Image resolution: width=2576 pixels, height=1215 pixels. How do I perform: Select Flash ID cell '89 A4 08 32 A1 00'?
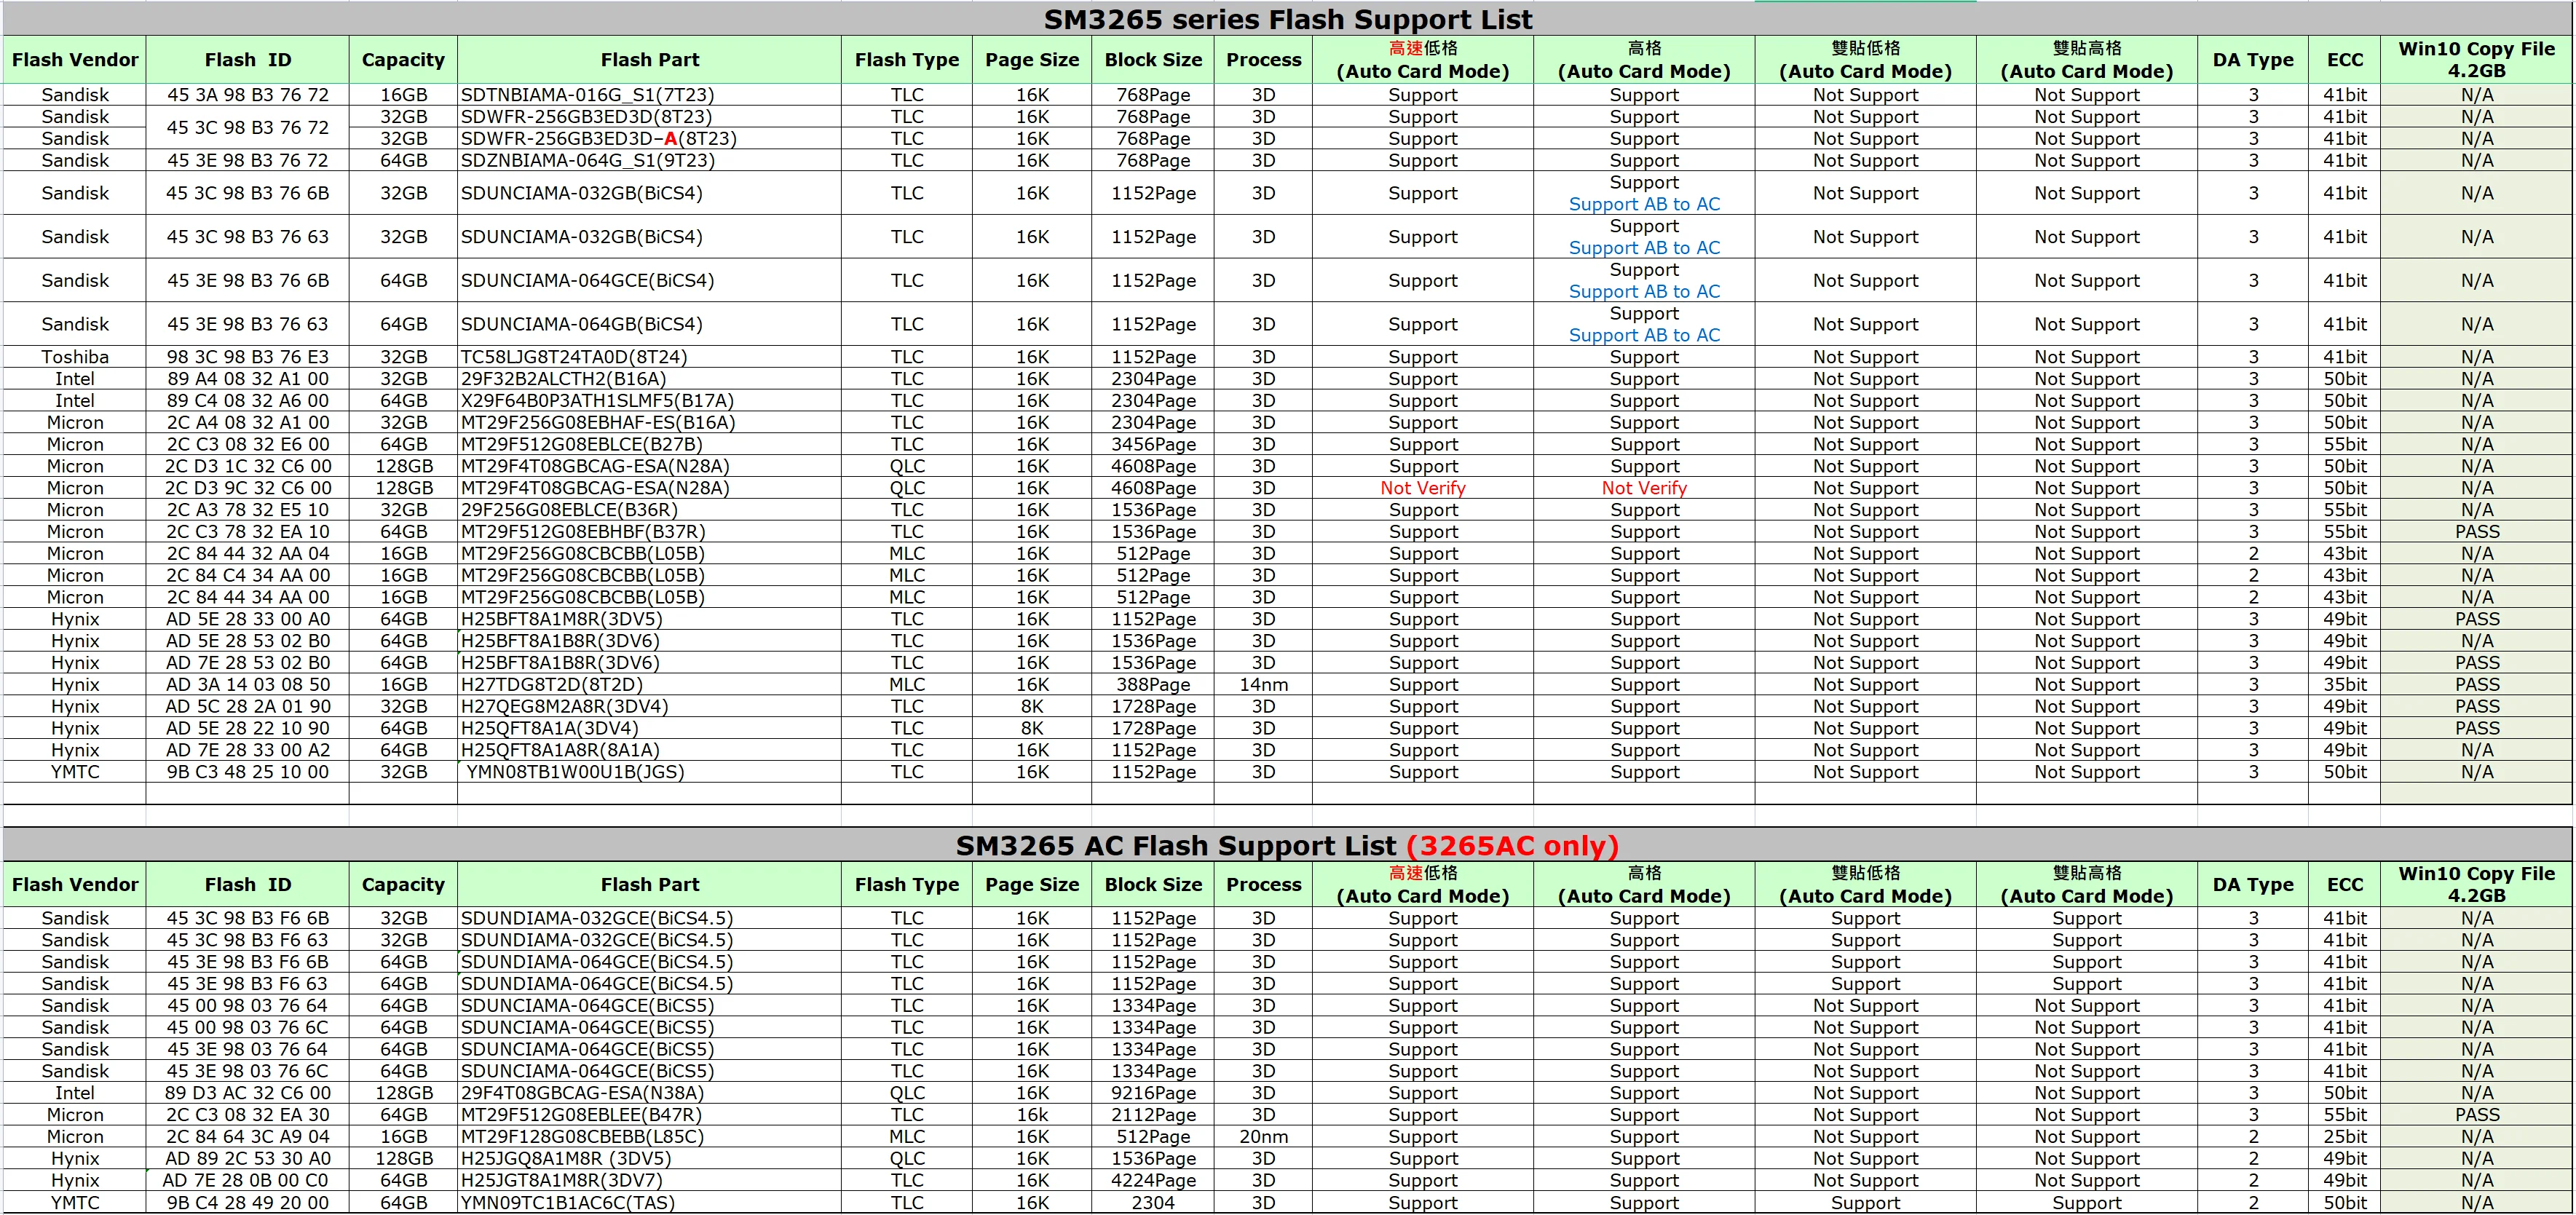point(248,379)
